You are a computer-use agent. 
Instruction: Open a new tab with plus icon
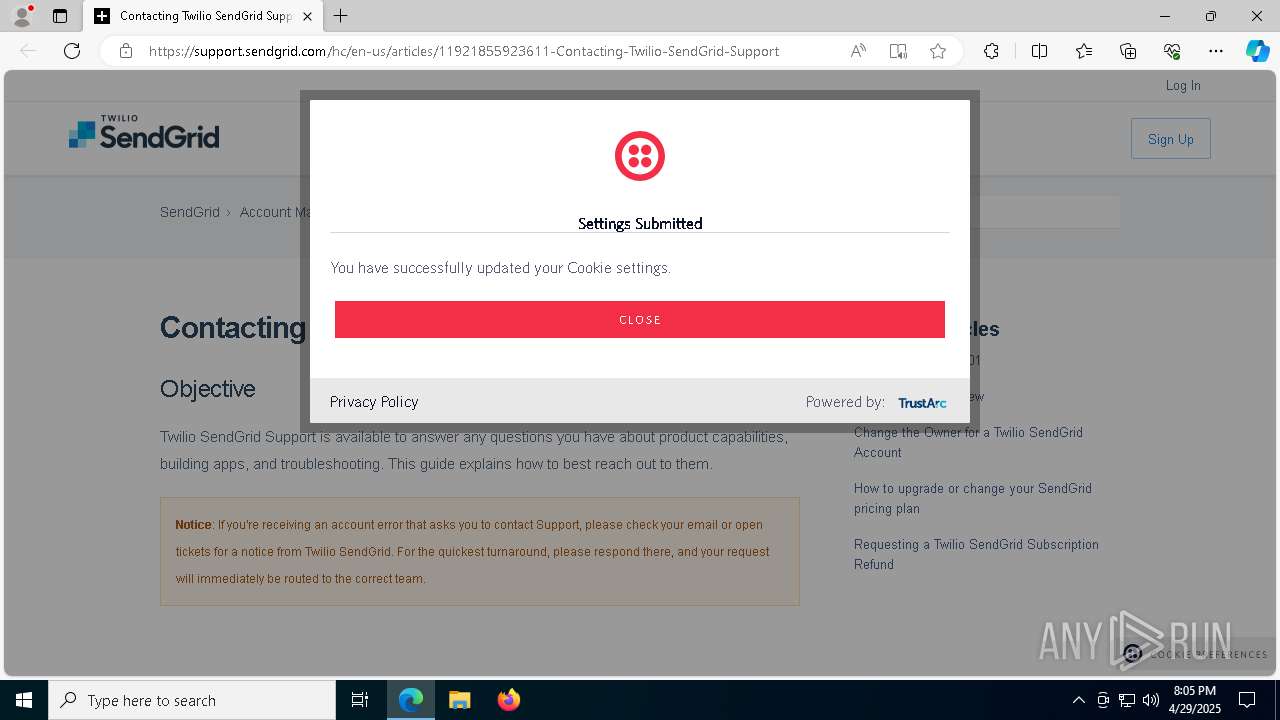coord(341,16)
